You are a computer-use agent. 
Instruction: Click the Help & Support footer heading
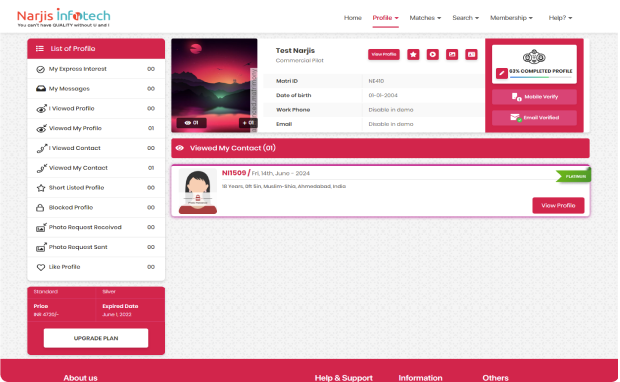344,378
